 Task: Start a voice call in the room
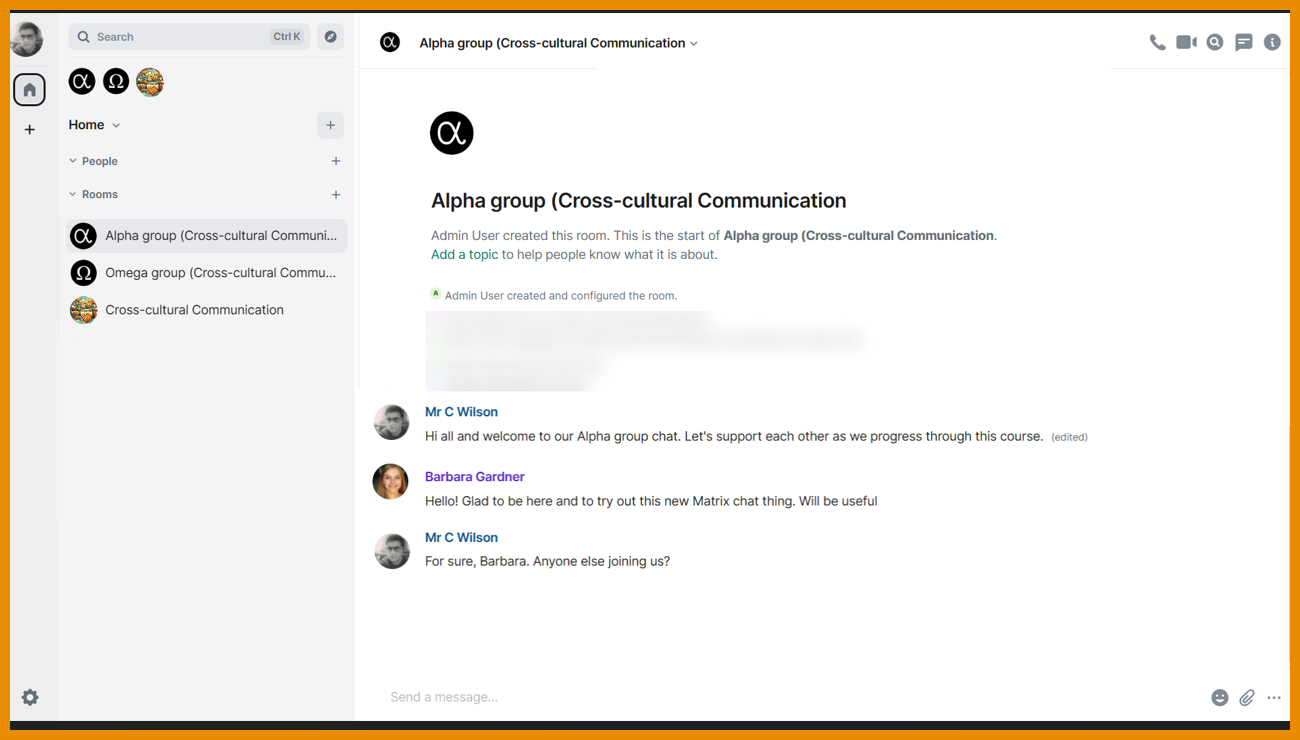1157,43
